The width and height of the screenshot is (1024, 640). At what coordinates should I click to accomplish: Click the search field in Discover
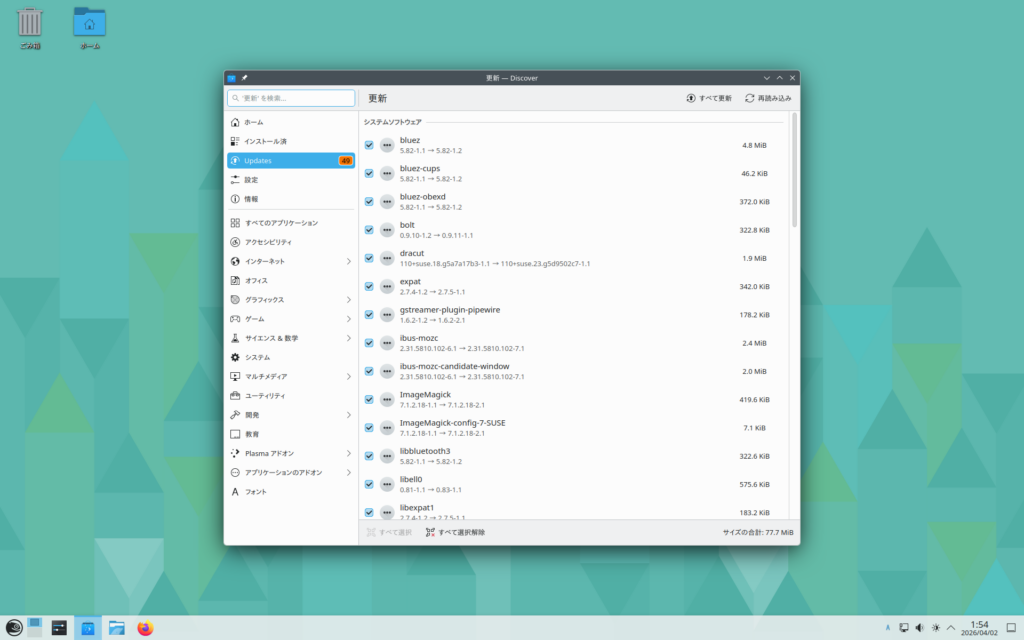point(291,98)
